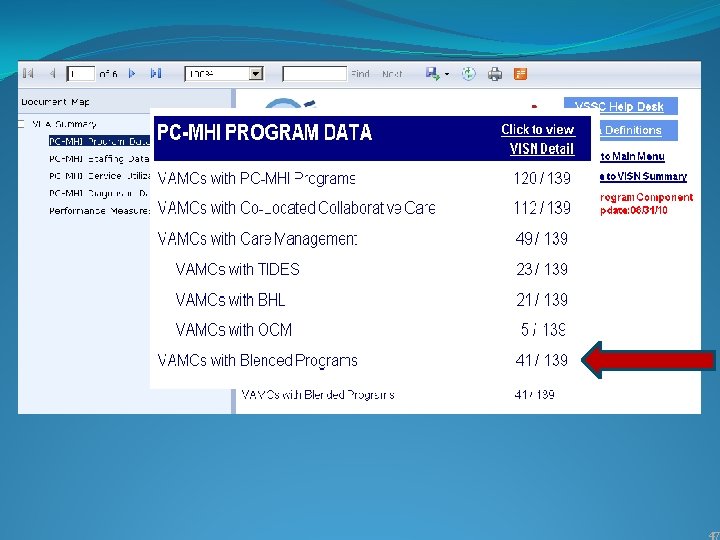The height and width of the screenshot is (540, 720).
Task: Click 'VAMCs with OCM' label
Action: click(234, 330)
